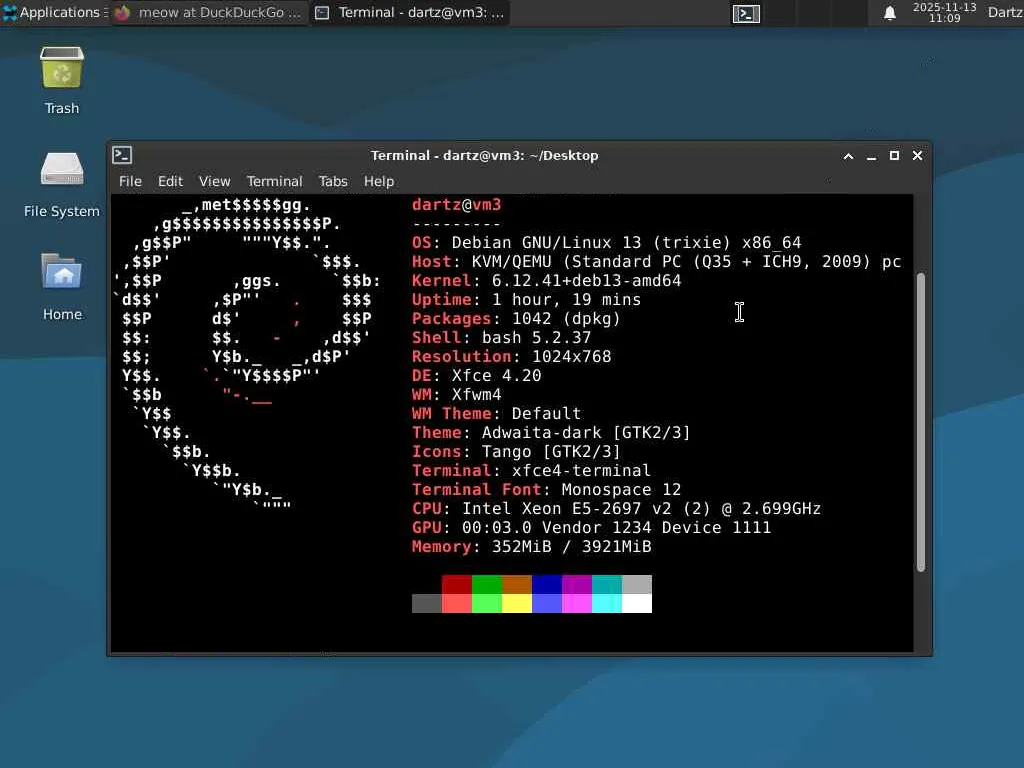Click the Icons value Tango

[506, 451]
